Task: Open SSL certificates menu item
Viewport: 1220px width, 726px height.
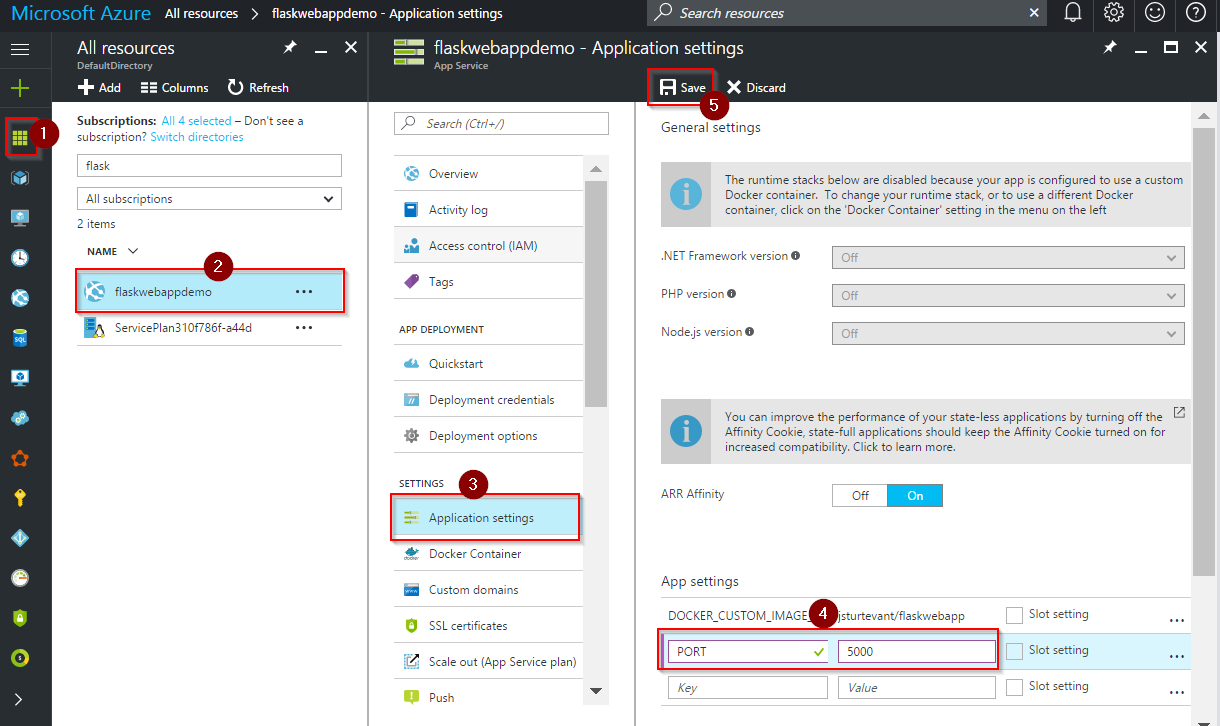Action: tap(488, 626)
